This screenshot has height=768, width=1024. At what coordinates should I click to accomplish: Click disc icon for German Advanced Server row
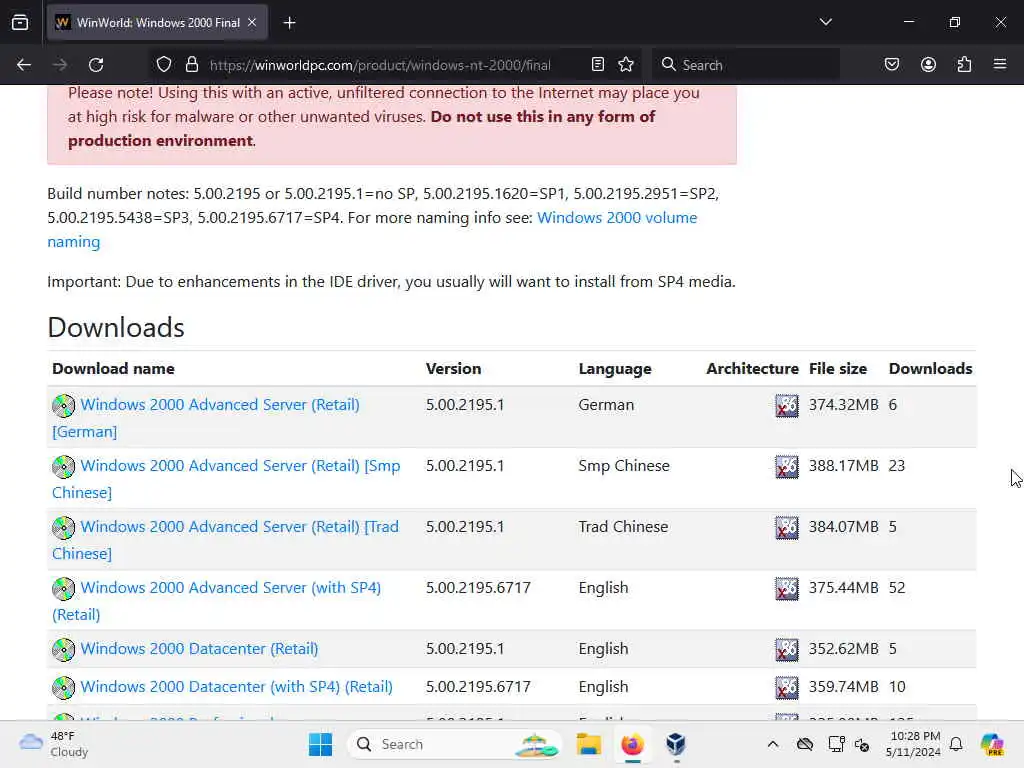[63, 406]
